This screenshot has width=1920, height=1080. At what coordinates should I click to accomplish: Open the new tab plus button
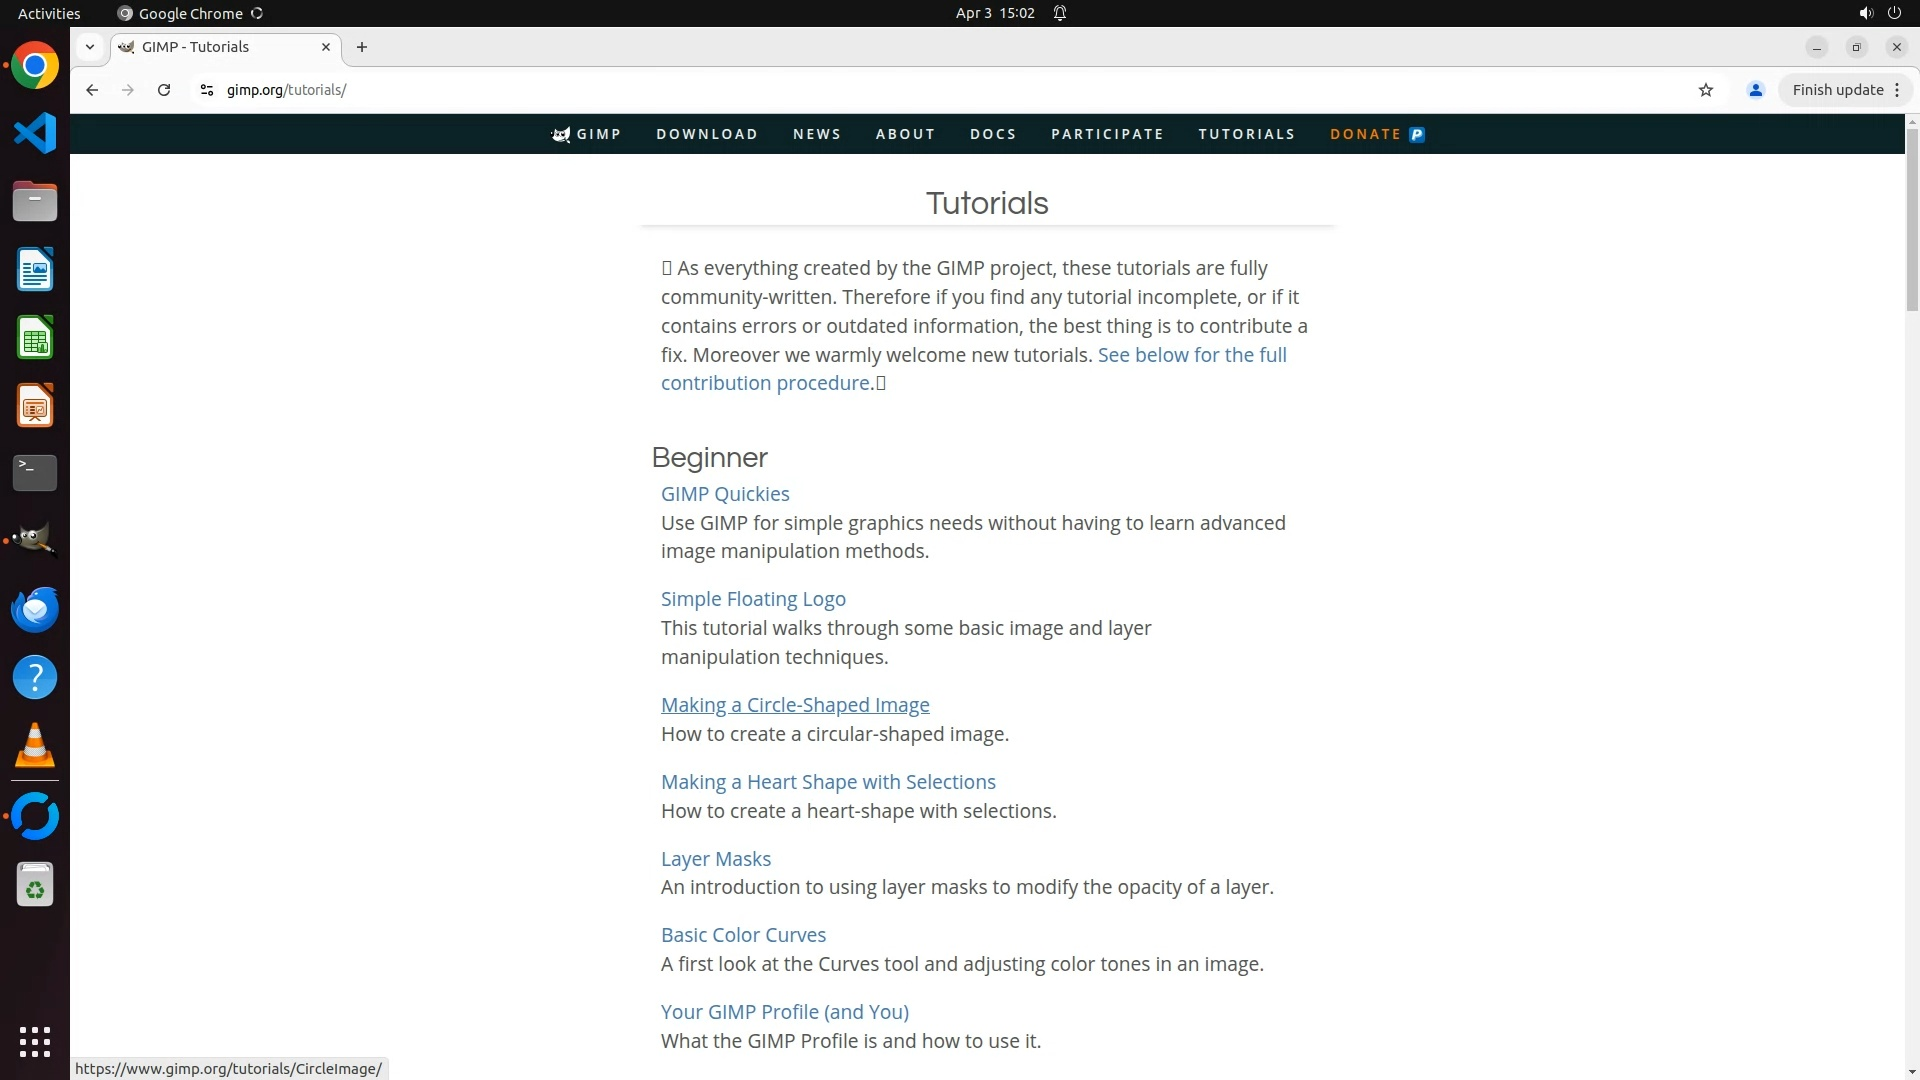362,47
